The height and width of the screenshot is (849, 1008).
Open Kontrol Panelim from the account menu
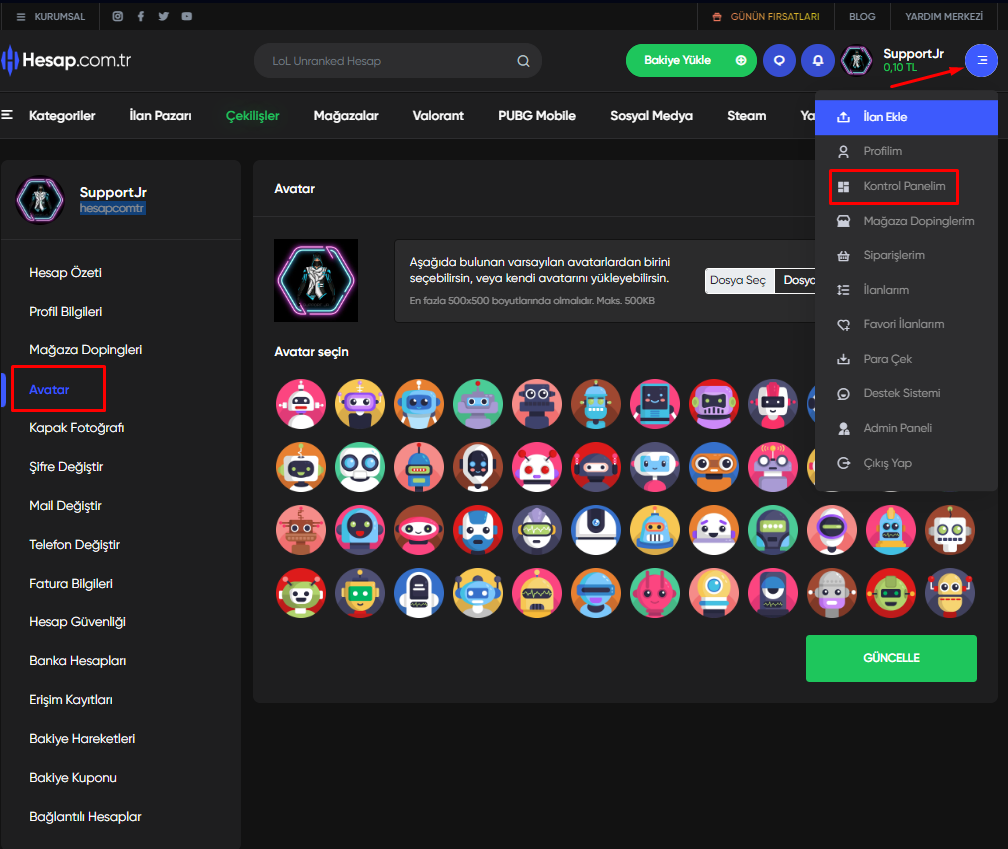906,186
